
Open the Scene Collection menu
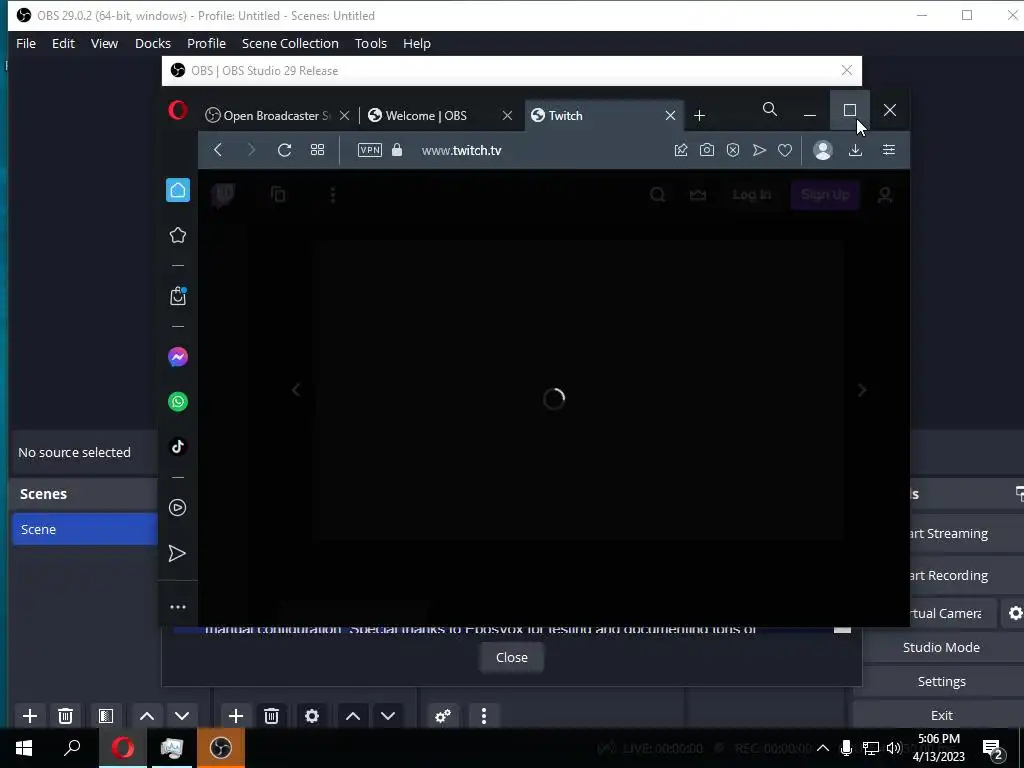[290, 43]
